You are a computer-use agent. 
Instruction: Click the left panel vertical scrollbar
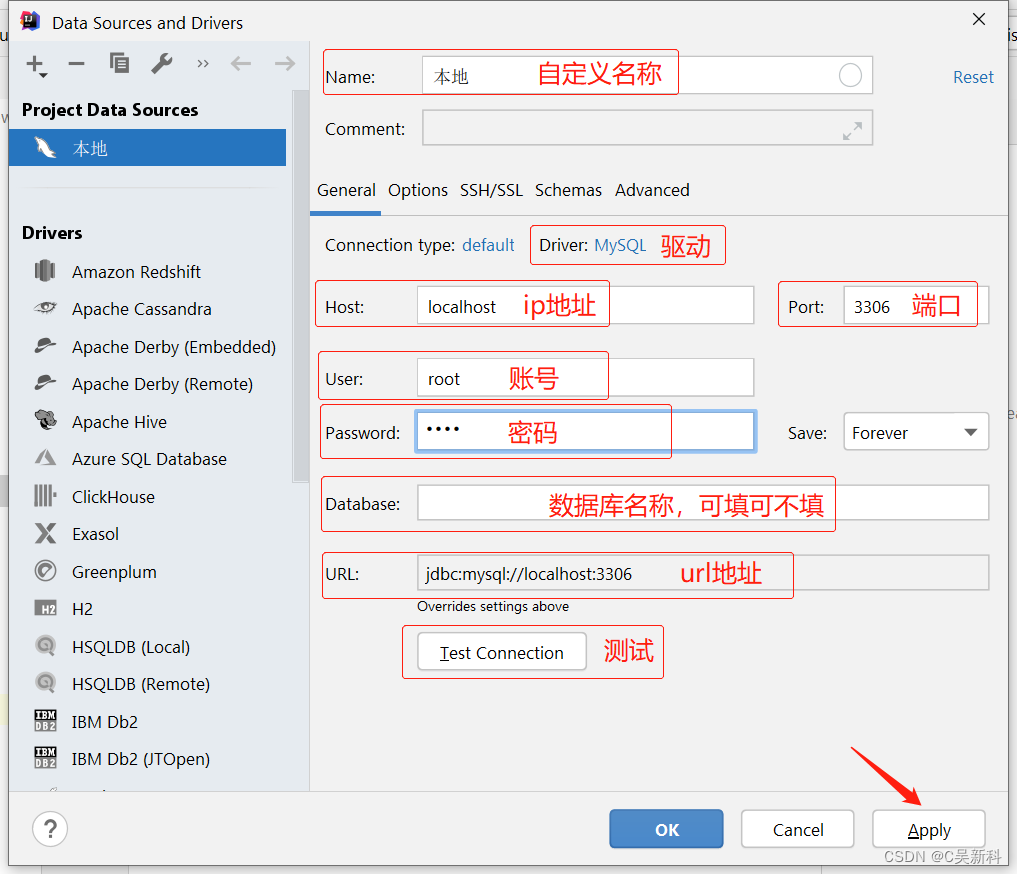(300, 285)
